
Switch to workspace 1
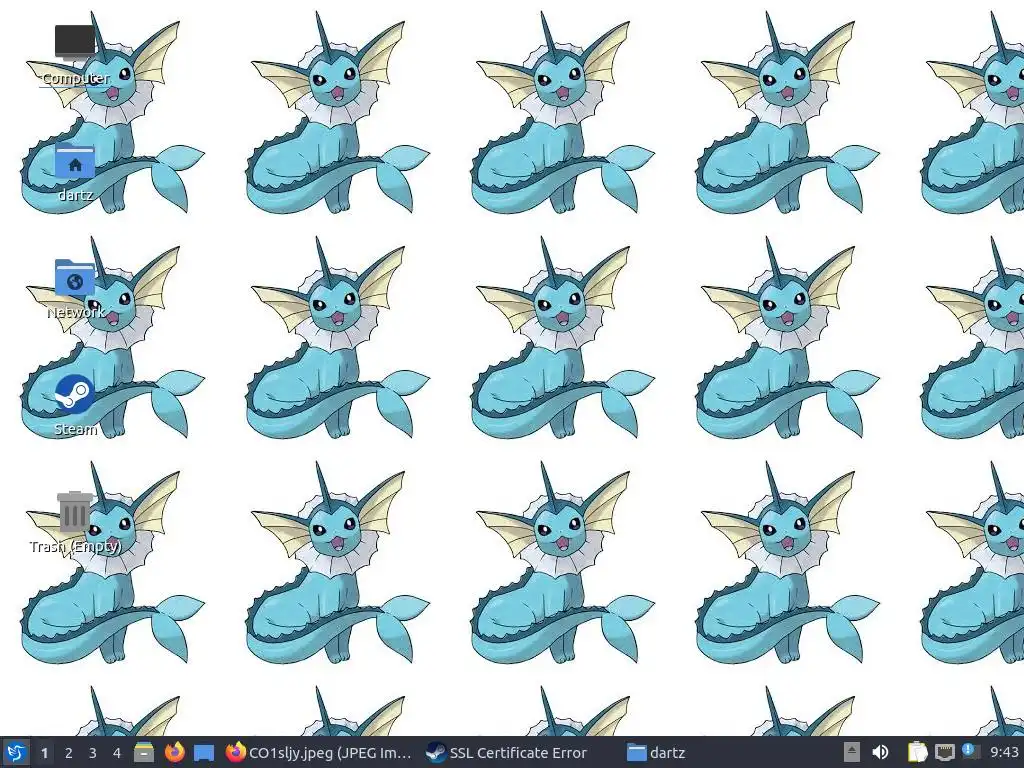coord(44,753)
